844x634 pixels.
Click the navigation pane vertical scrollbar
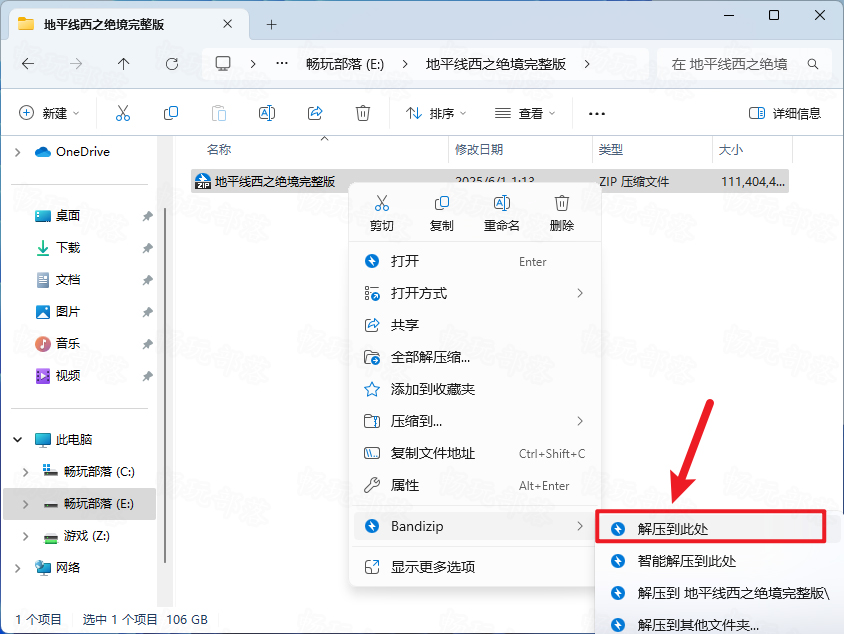click(x=164, y=385)
